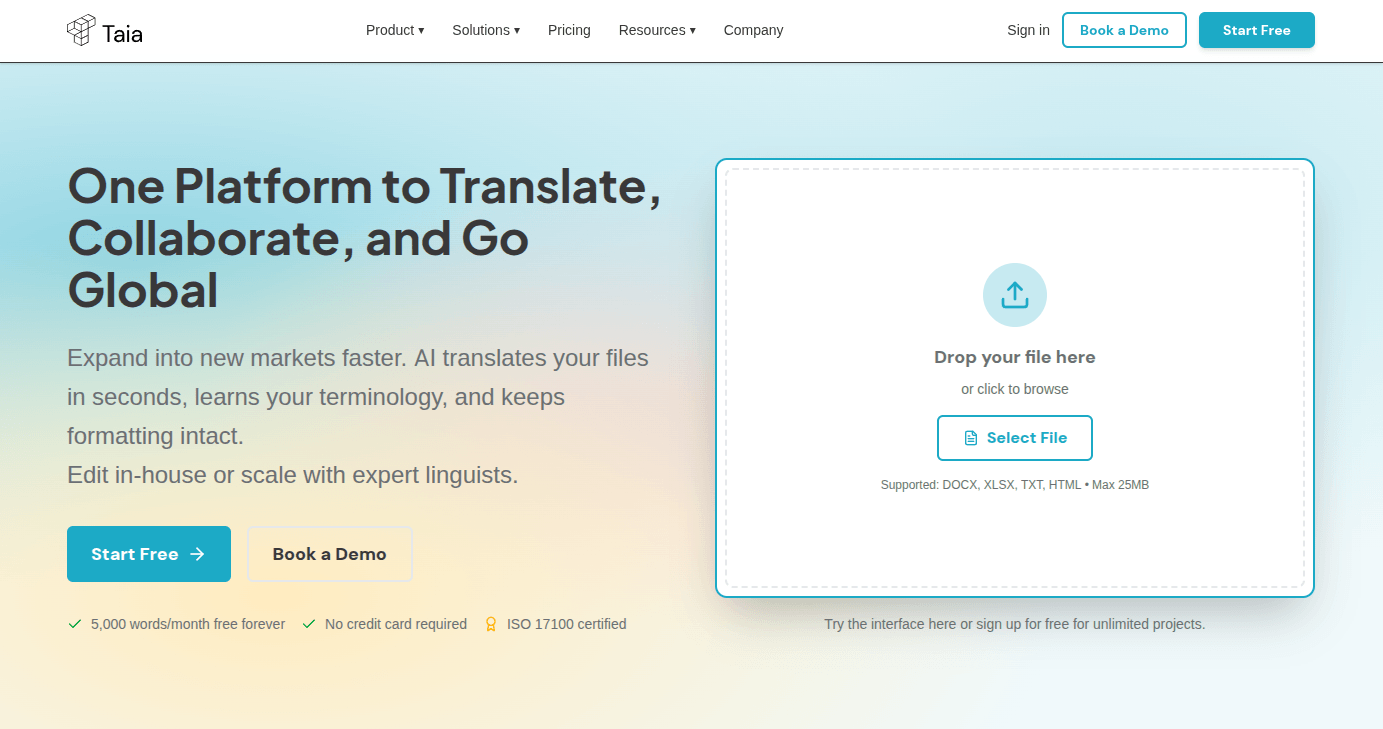
Task: Click the checkmark beside No credit card required
Action: pyautogui.click(x=309, y=624)
